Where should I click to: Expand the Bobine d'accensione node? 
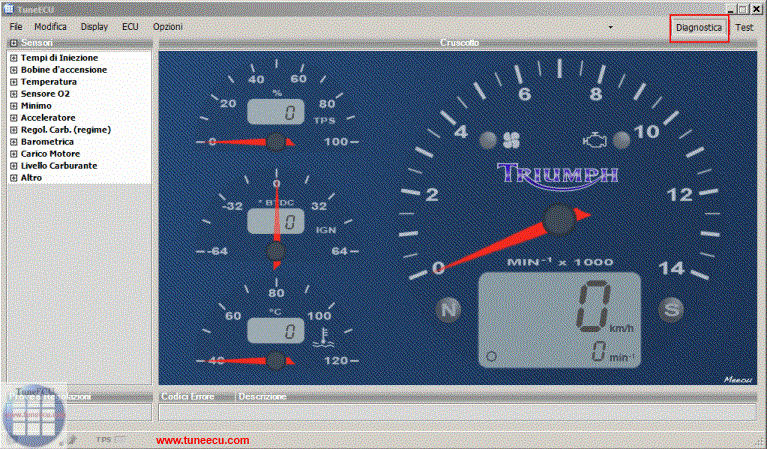point(14,70)
